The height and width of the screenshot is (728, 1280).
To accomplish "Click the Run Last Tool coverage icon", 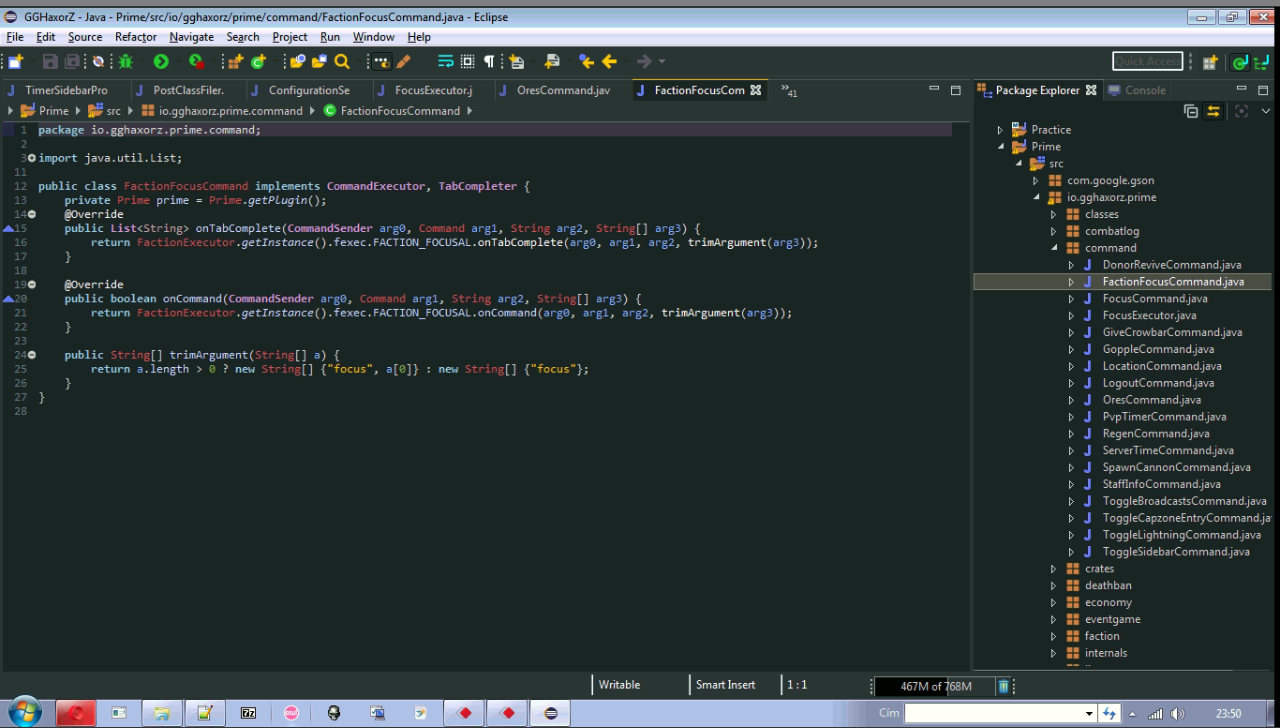I will point(196,62).
